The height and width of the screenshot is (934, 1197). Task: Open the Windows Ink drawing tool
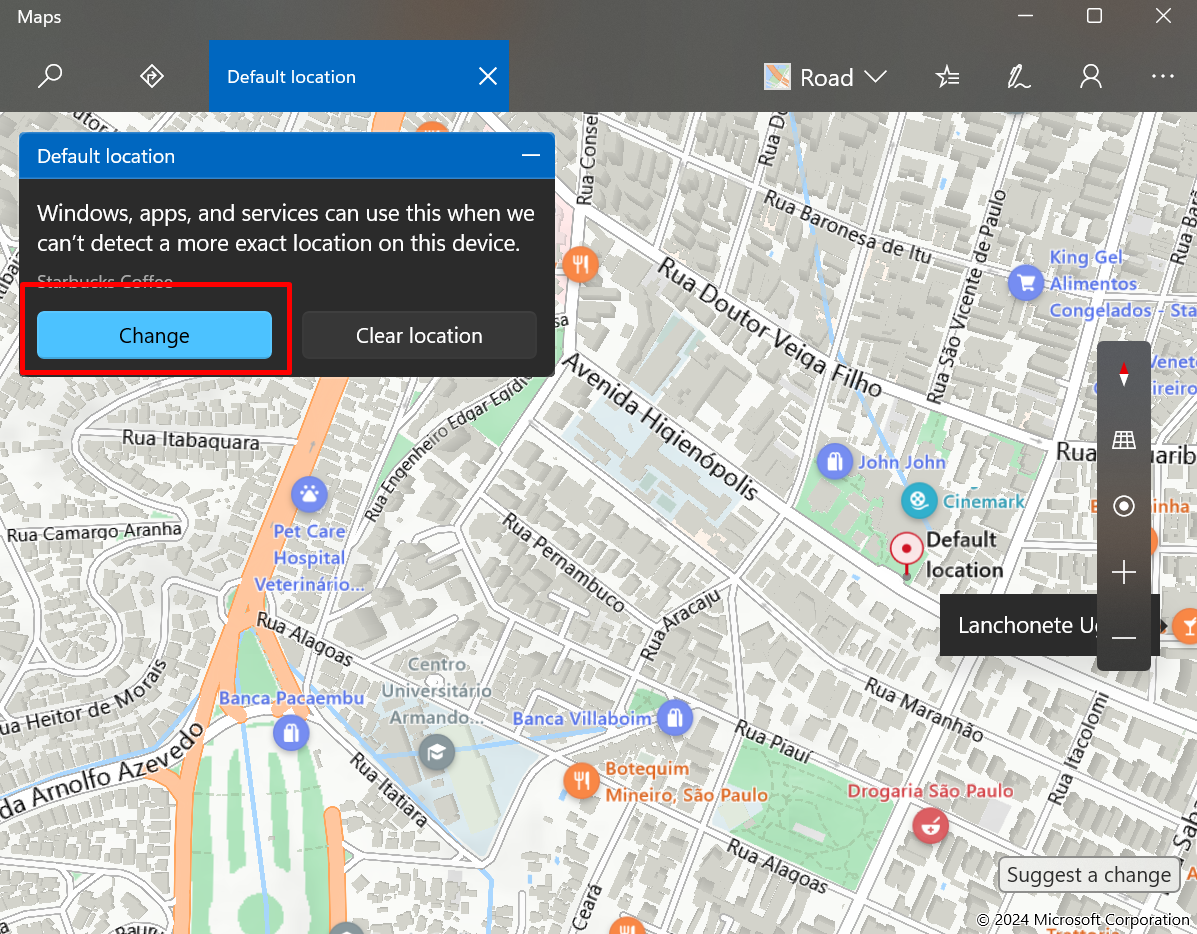point(1018,77)
